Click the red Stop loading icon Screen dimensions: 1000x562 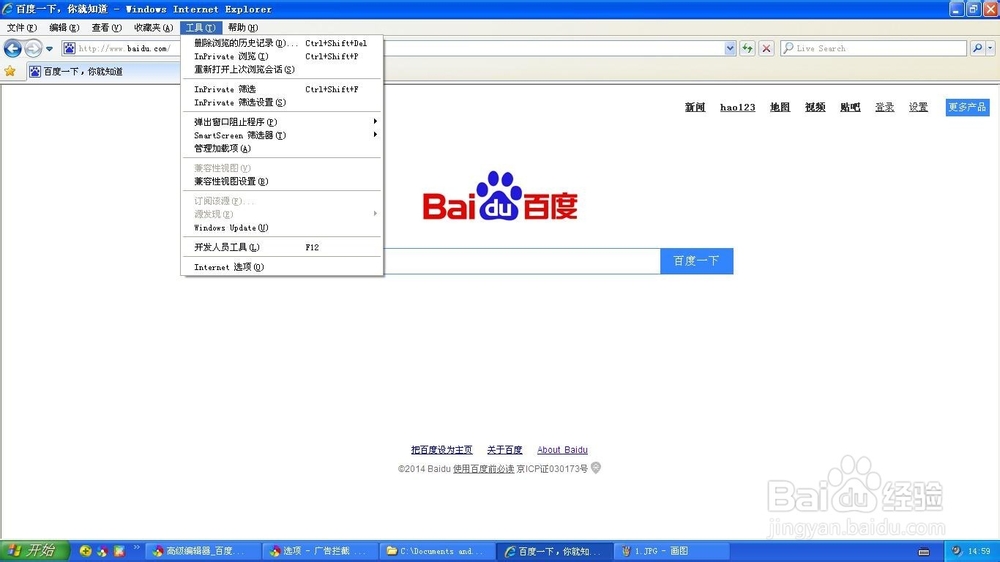766,48
